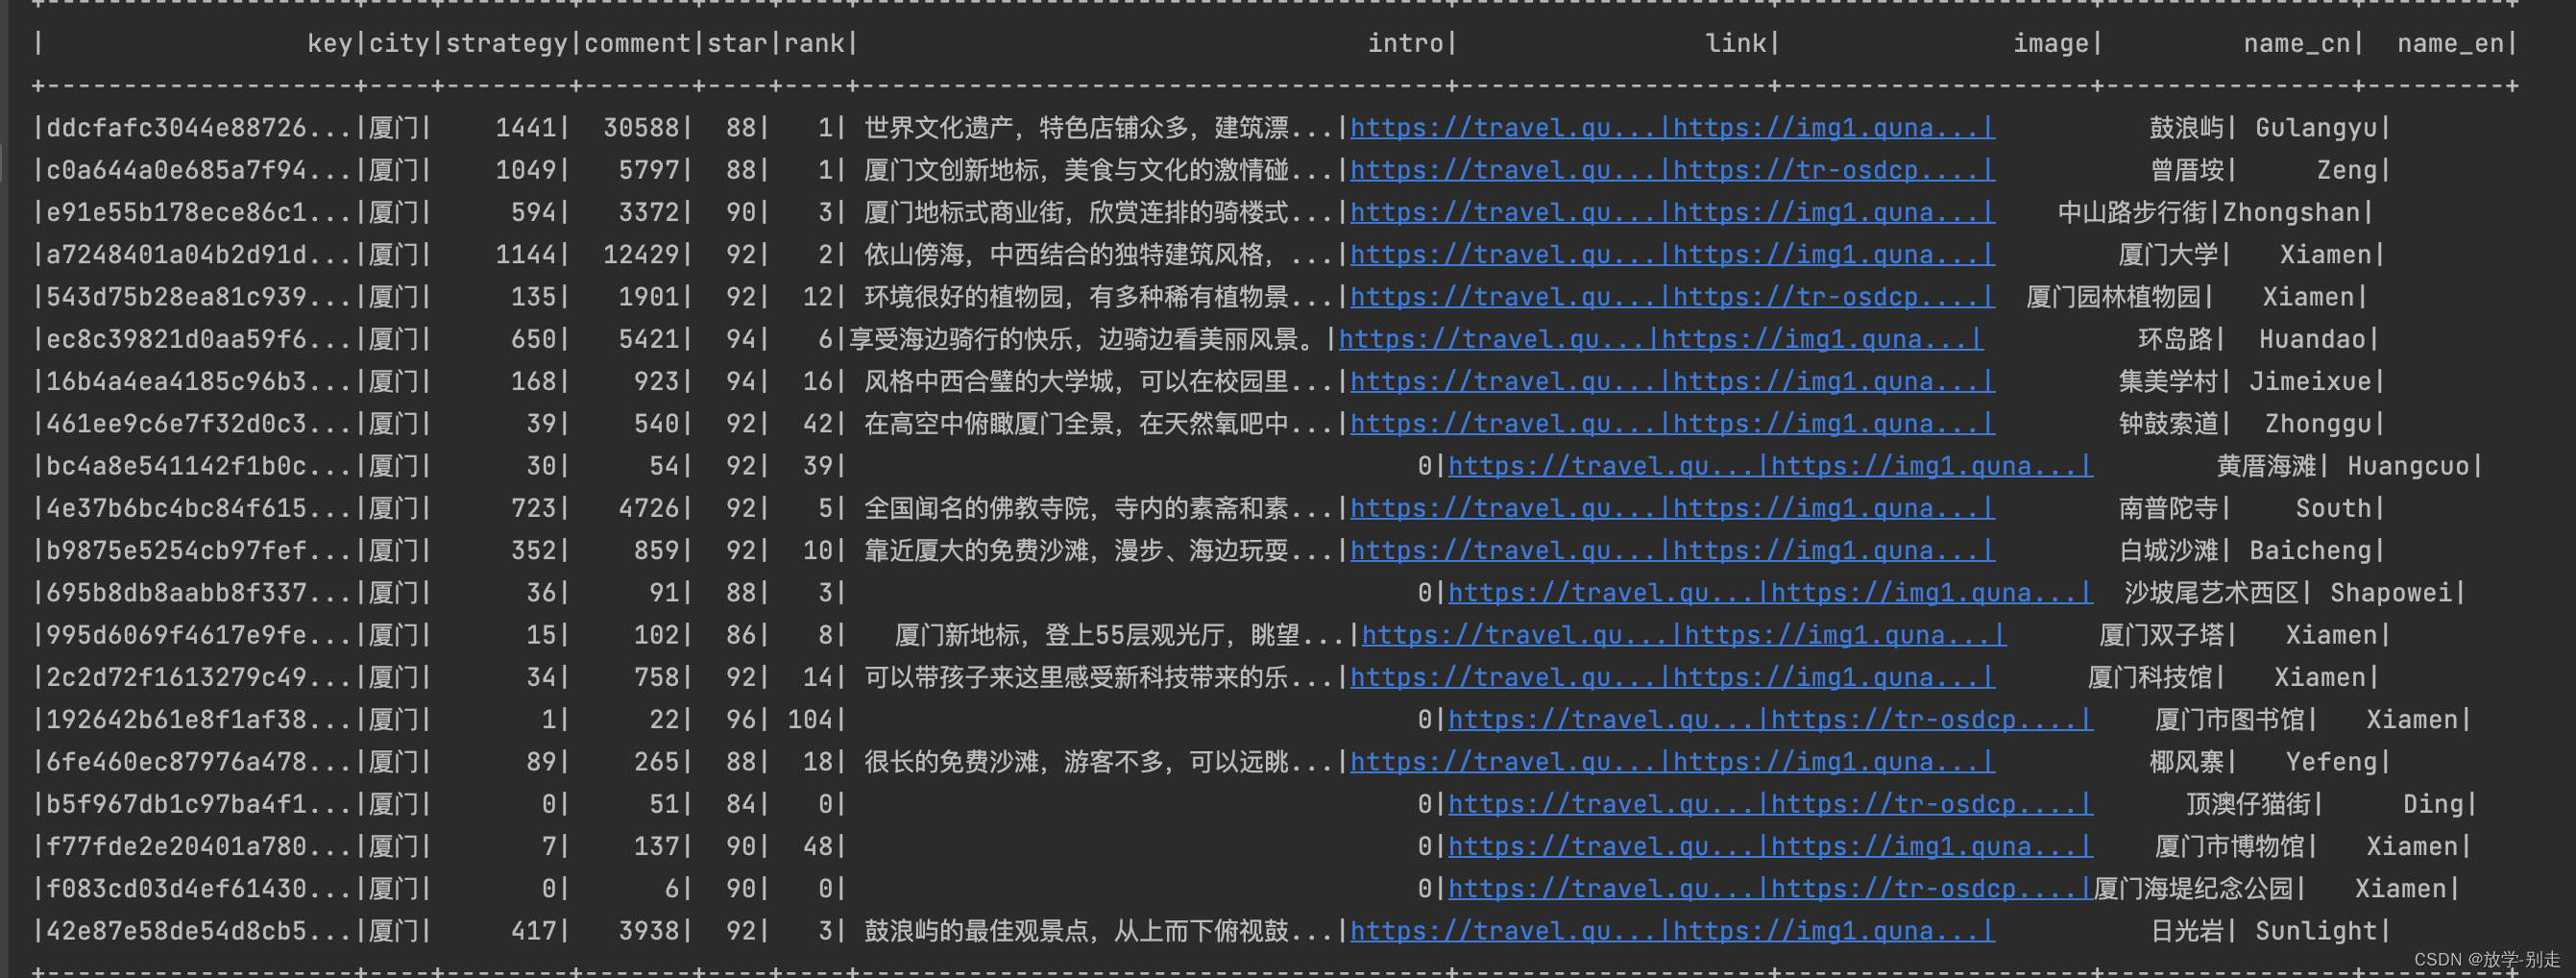Open the image link in the South row
Viewport: 2576px width, 978px height.
point(1829,508)
